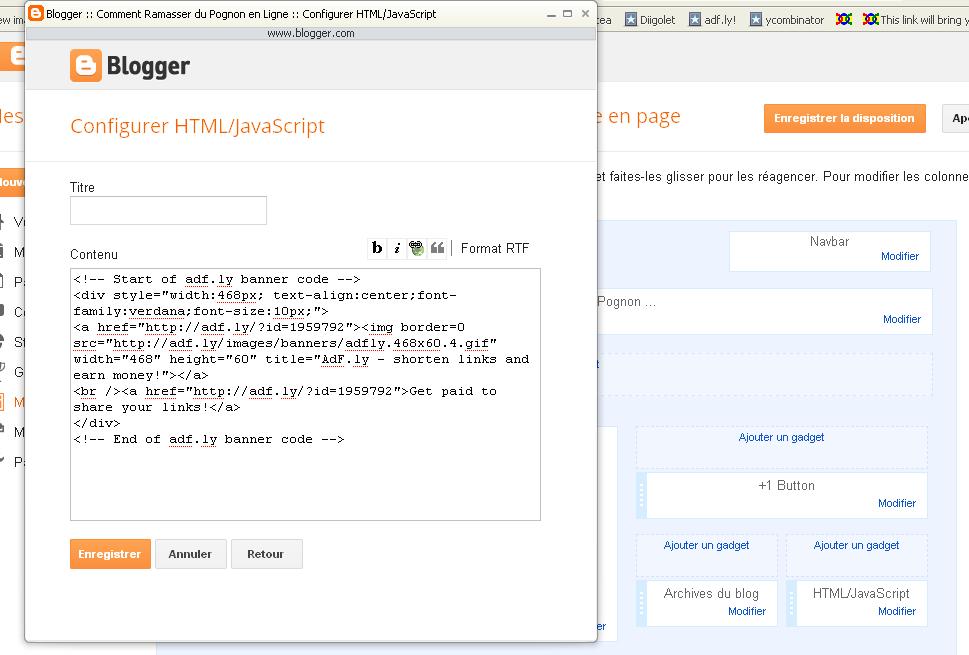Click Modifier under the Navbar gadget
This screenshot has width=969, height=655.
point(900,256)
